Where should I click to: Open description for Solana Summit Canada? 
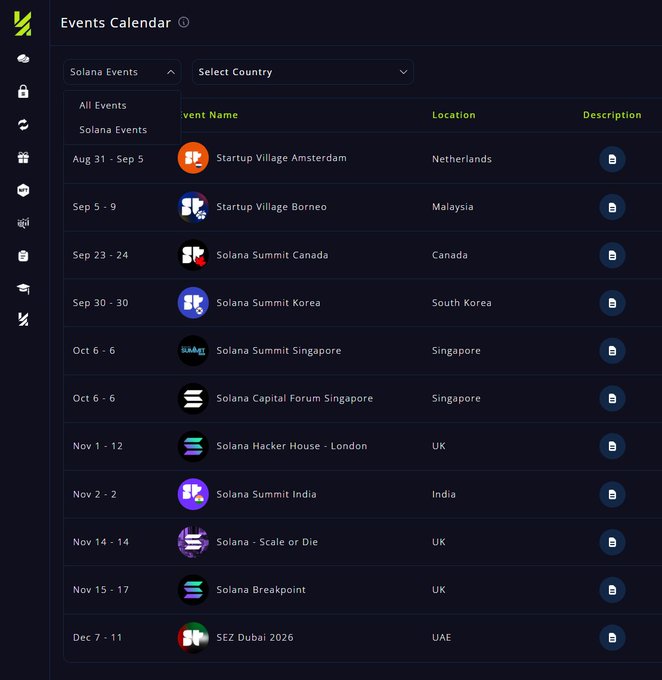(612, 255)
